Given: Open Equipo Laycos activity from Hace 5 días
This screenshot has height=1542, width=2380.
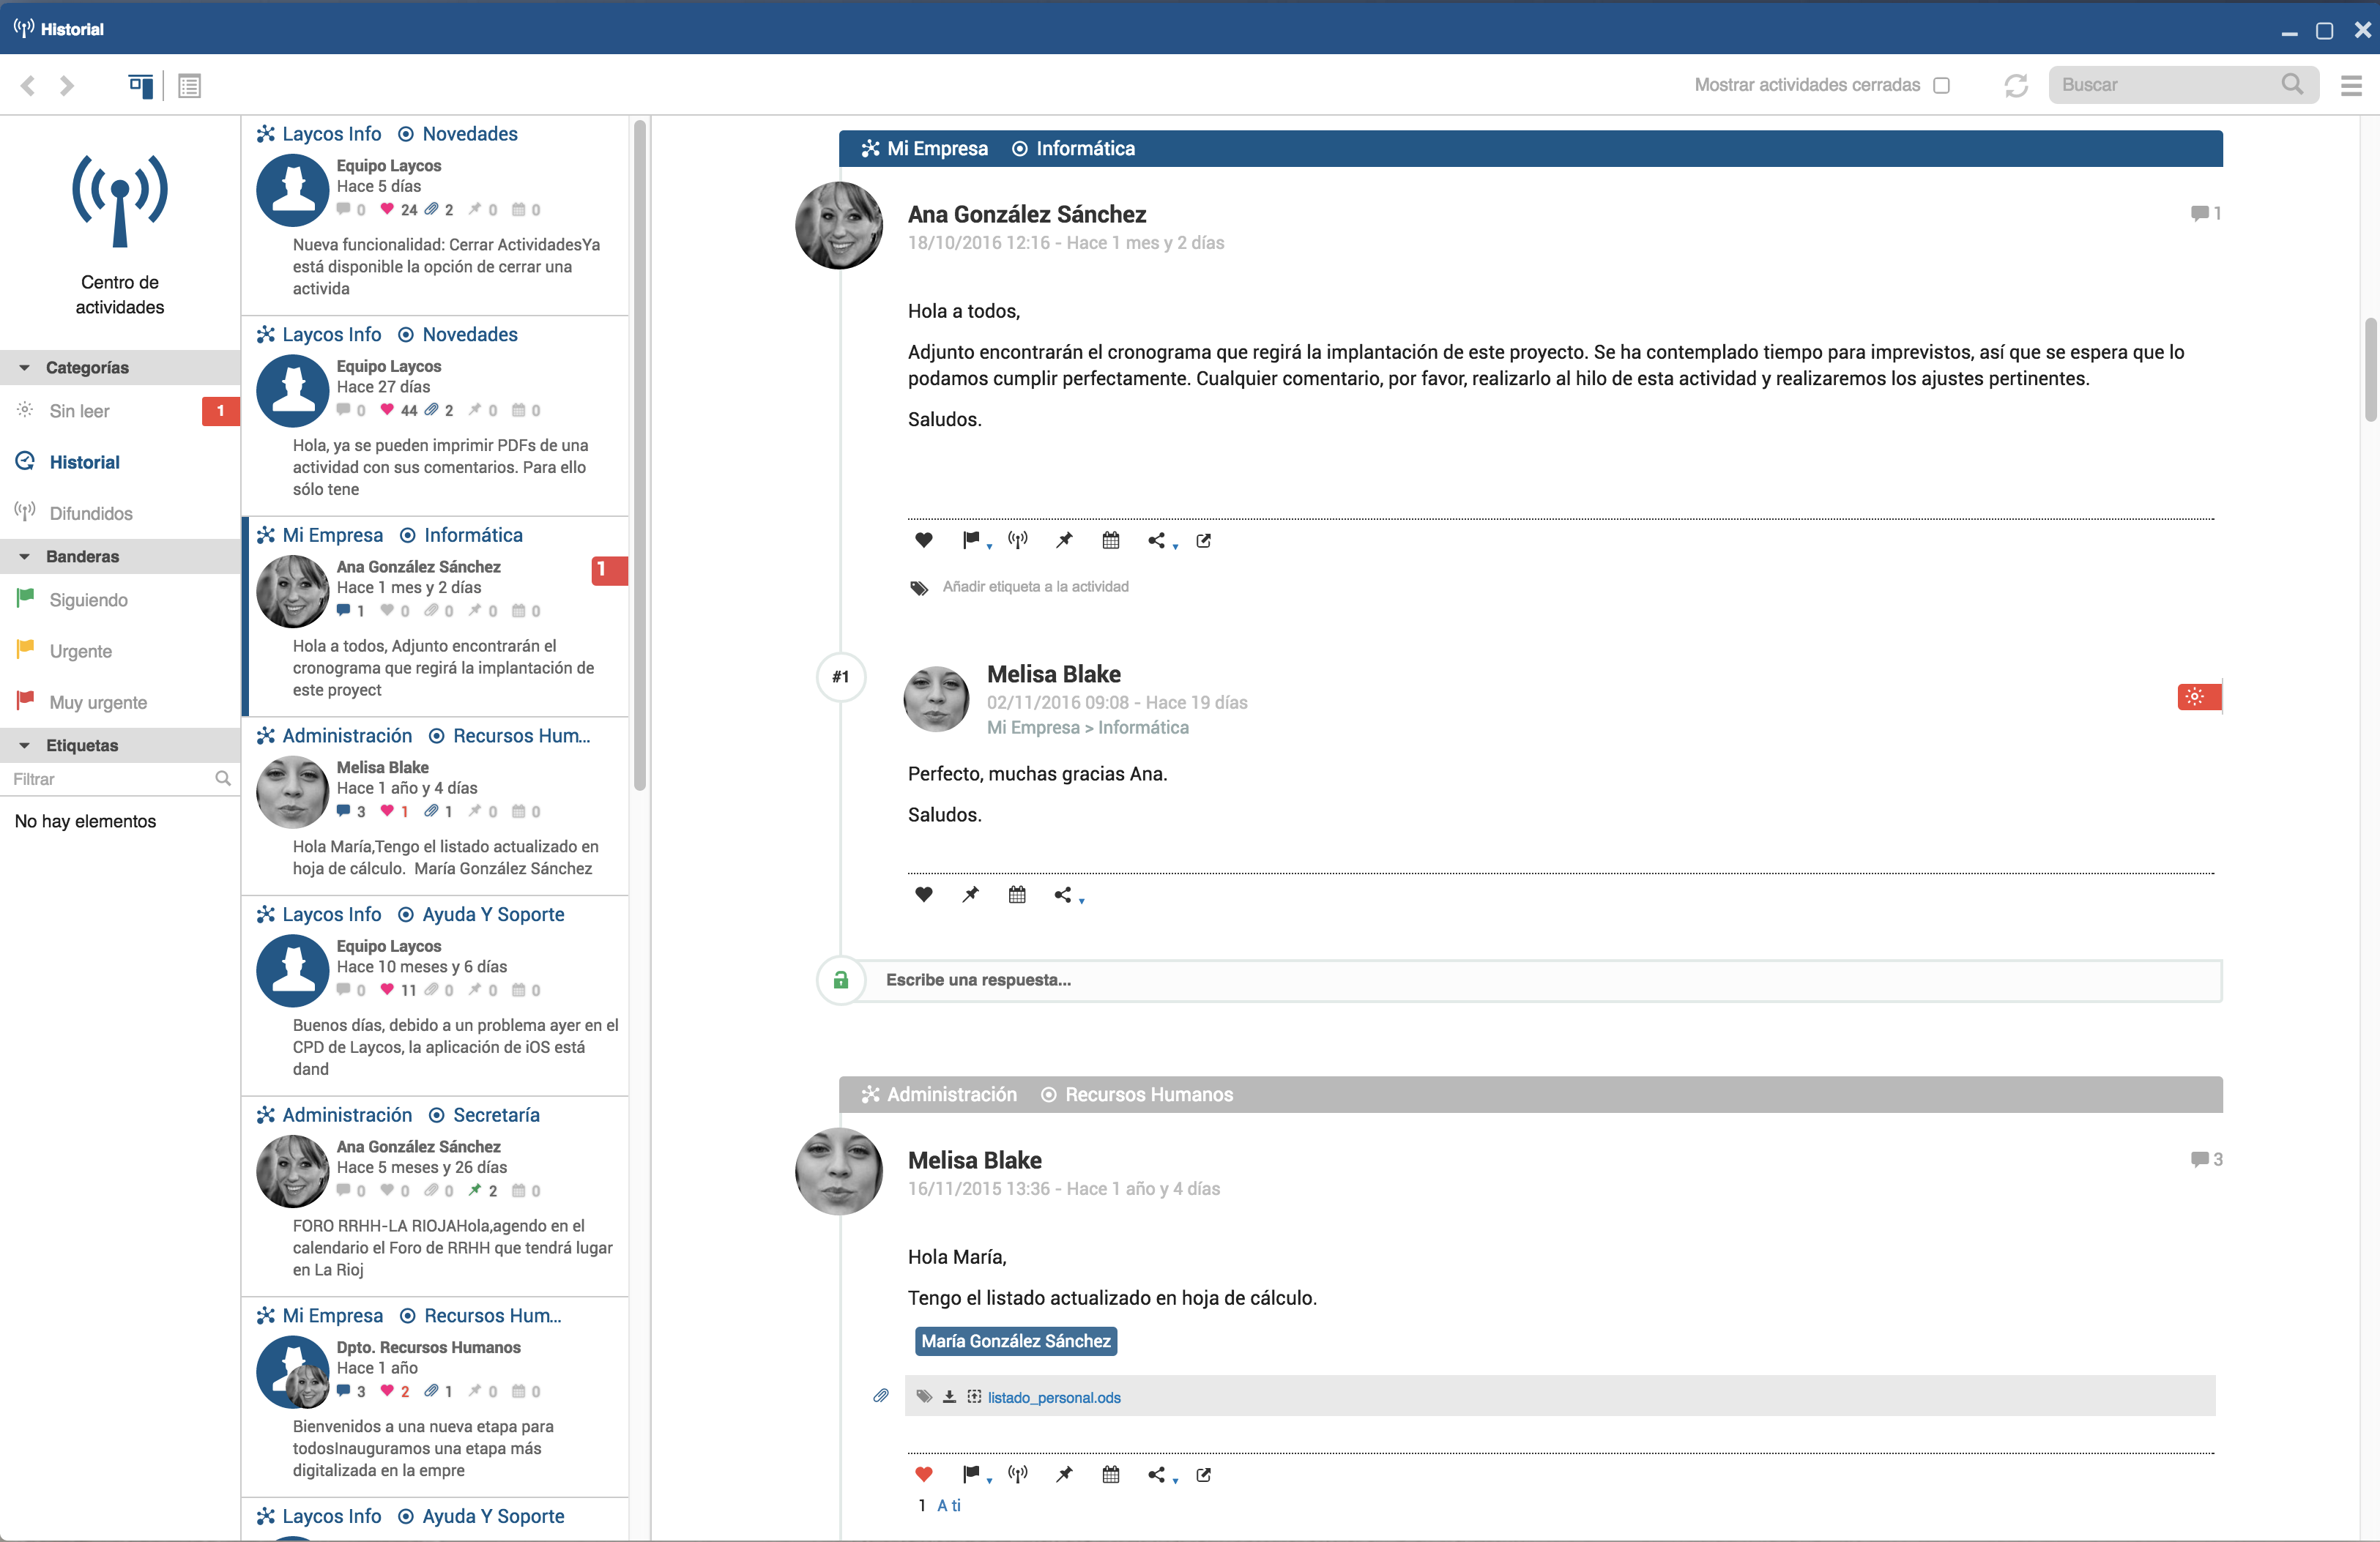Looking at the screenshot, I should click(x=436, y=215).
